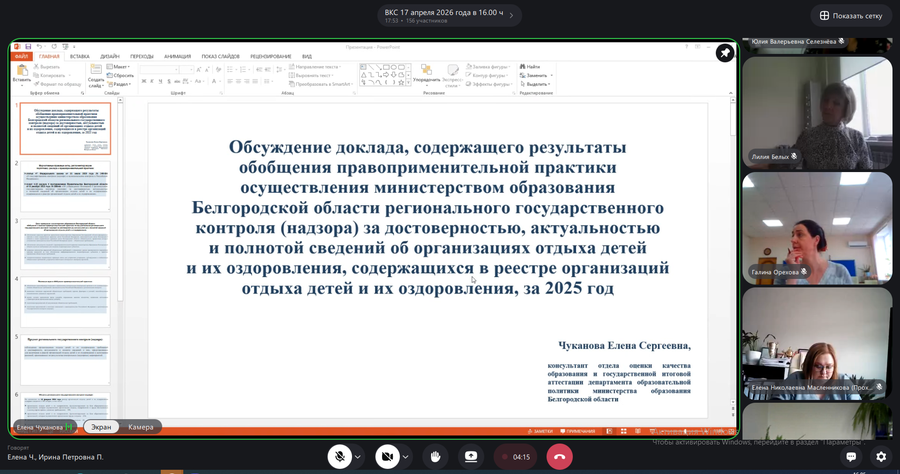Open camera options dropdown arrow
Screen dimensions: 900x474
tap(405, 457)
